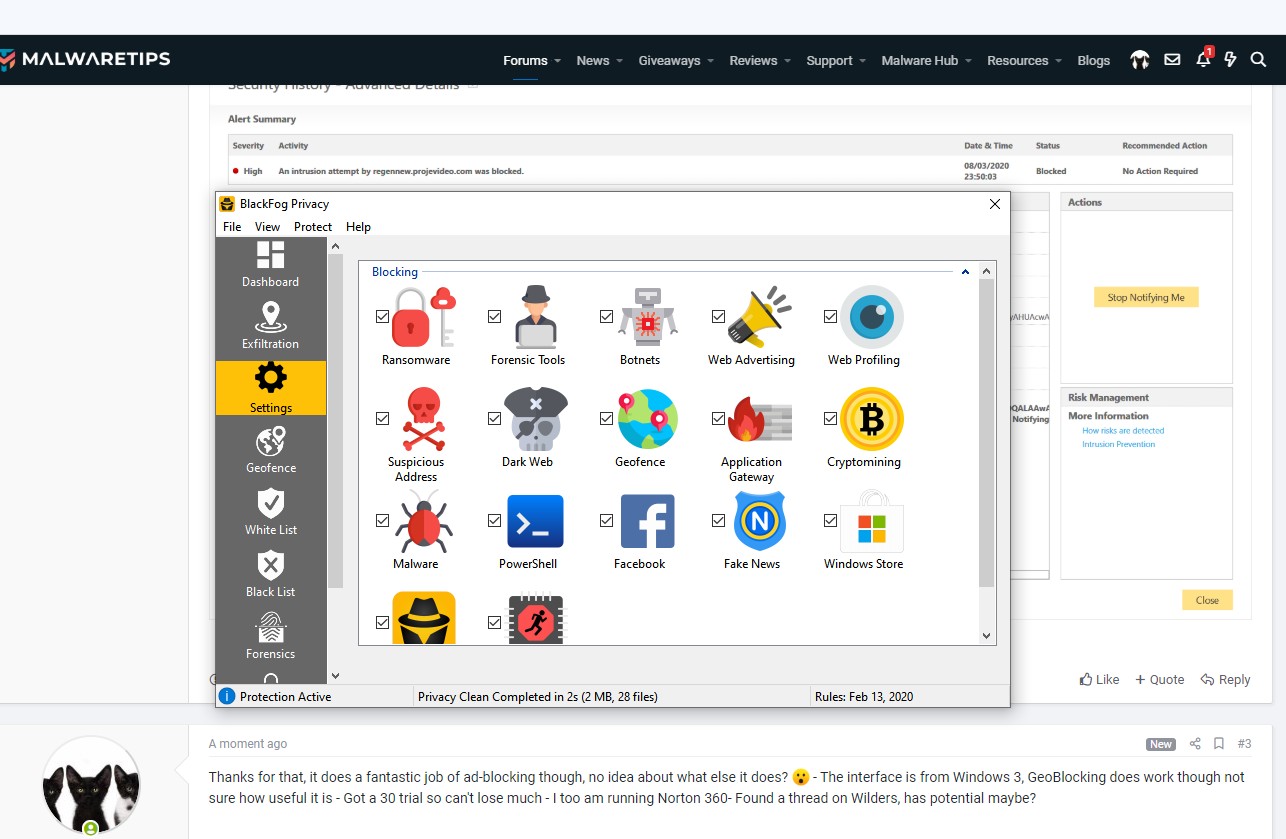Viewport: 1286px width, 839px height.
Task: Disable the Dark Web checkbox
Action: pyautogui.click(x=494, y=418)
